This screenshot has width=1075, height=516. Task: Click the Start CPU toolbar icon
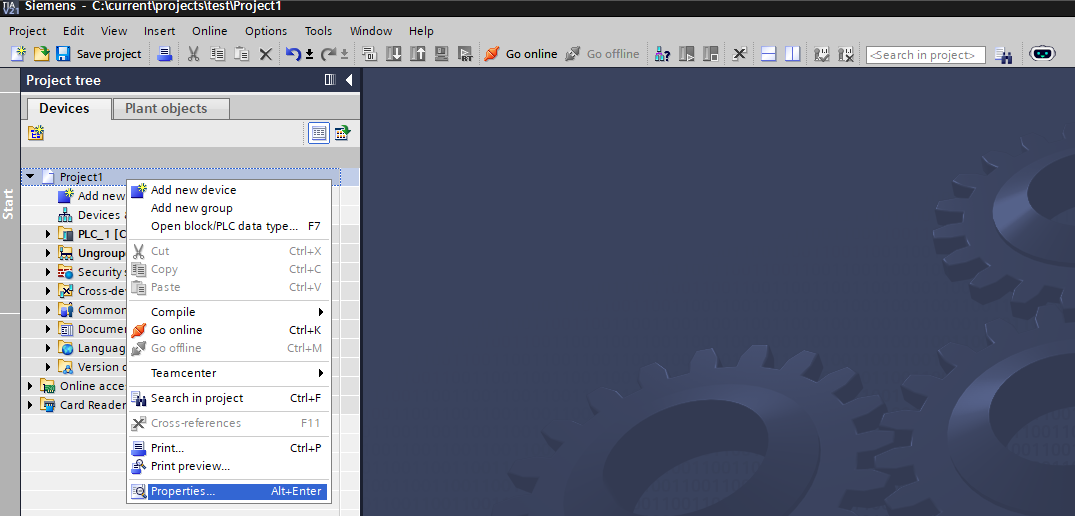[x=686, y=53]
